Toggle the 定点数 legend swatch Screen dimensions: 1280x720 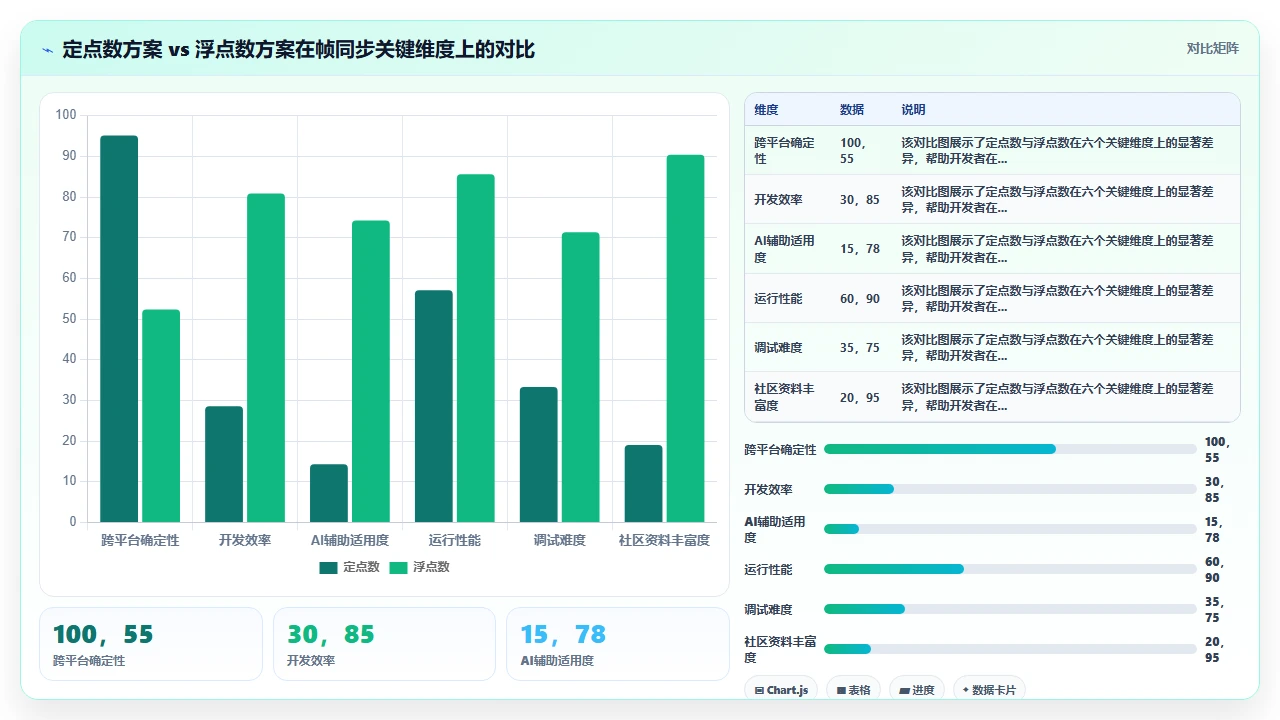pos(329,567)
